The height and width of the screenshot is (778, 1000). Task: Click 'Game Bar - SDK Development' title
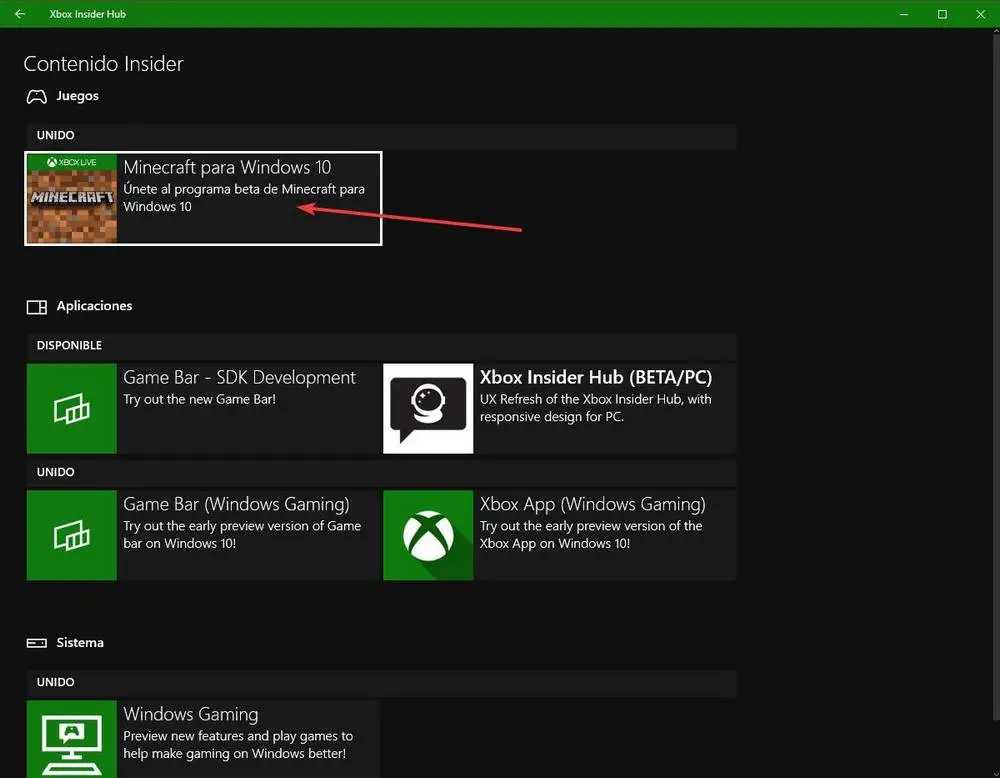tap(239, 378)
